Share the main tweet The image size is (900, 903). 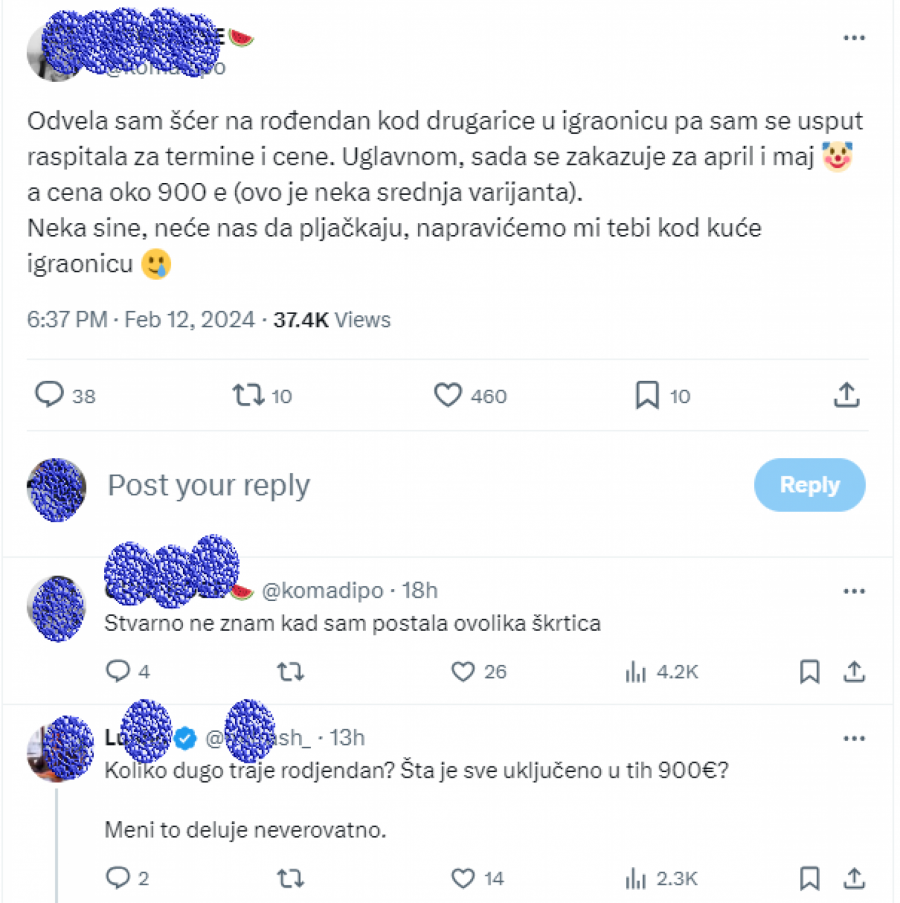pos(846,394)
